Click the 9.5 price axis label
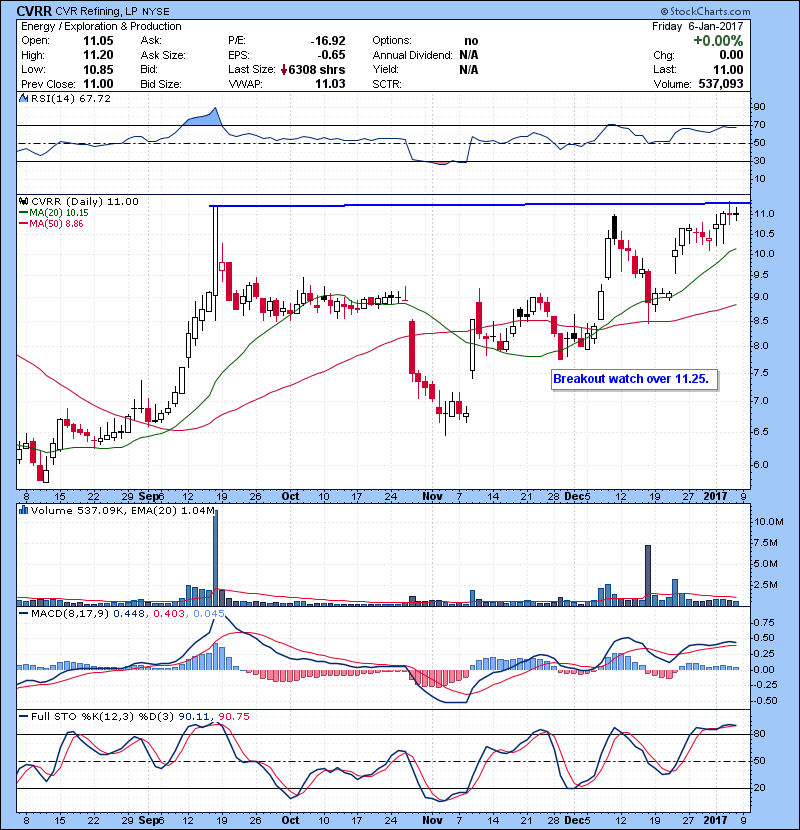This screenshot has height=830, width=800. (761, 275)
